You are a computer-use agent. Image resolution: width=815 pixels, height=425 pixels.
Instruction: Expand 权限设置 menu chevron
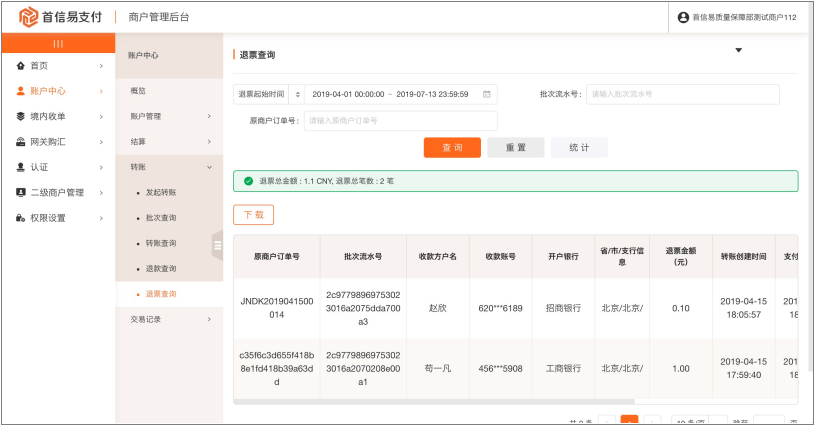coord(101,218)
